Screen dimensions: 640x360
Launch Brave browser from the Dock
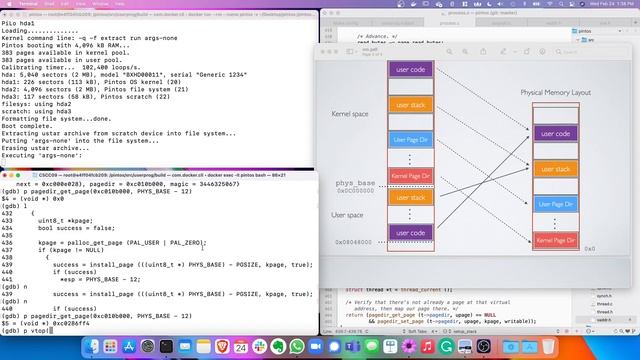pyautogui.click(x=222, y=347)
